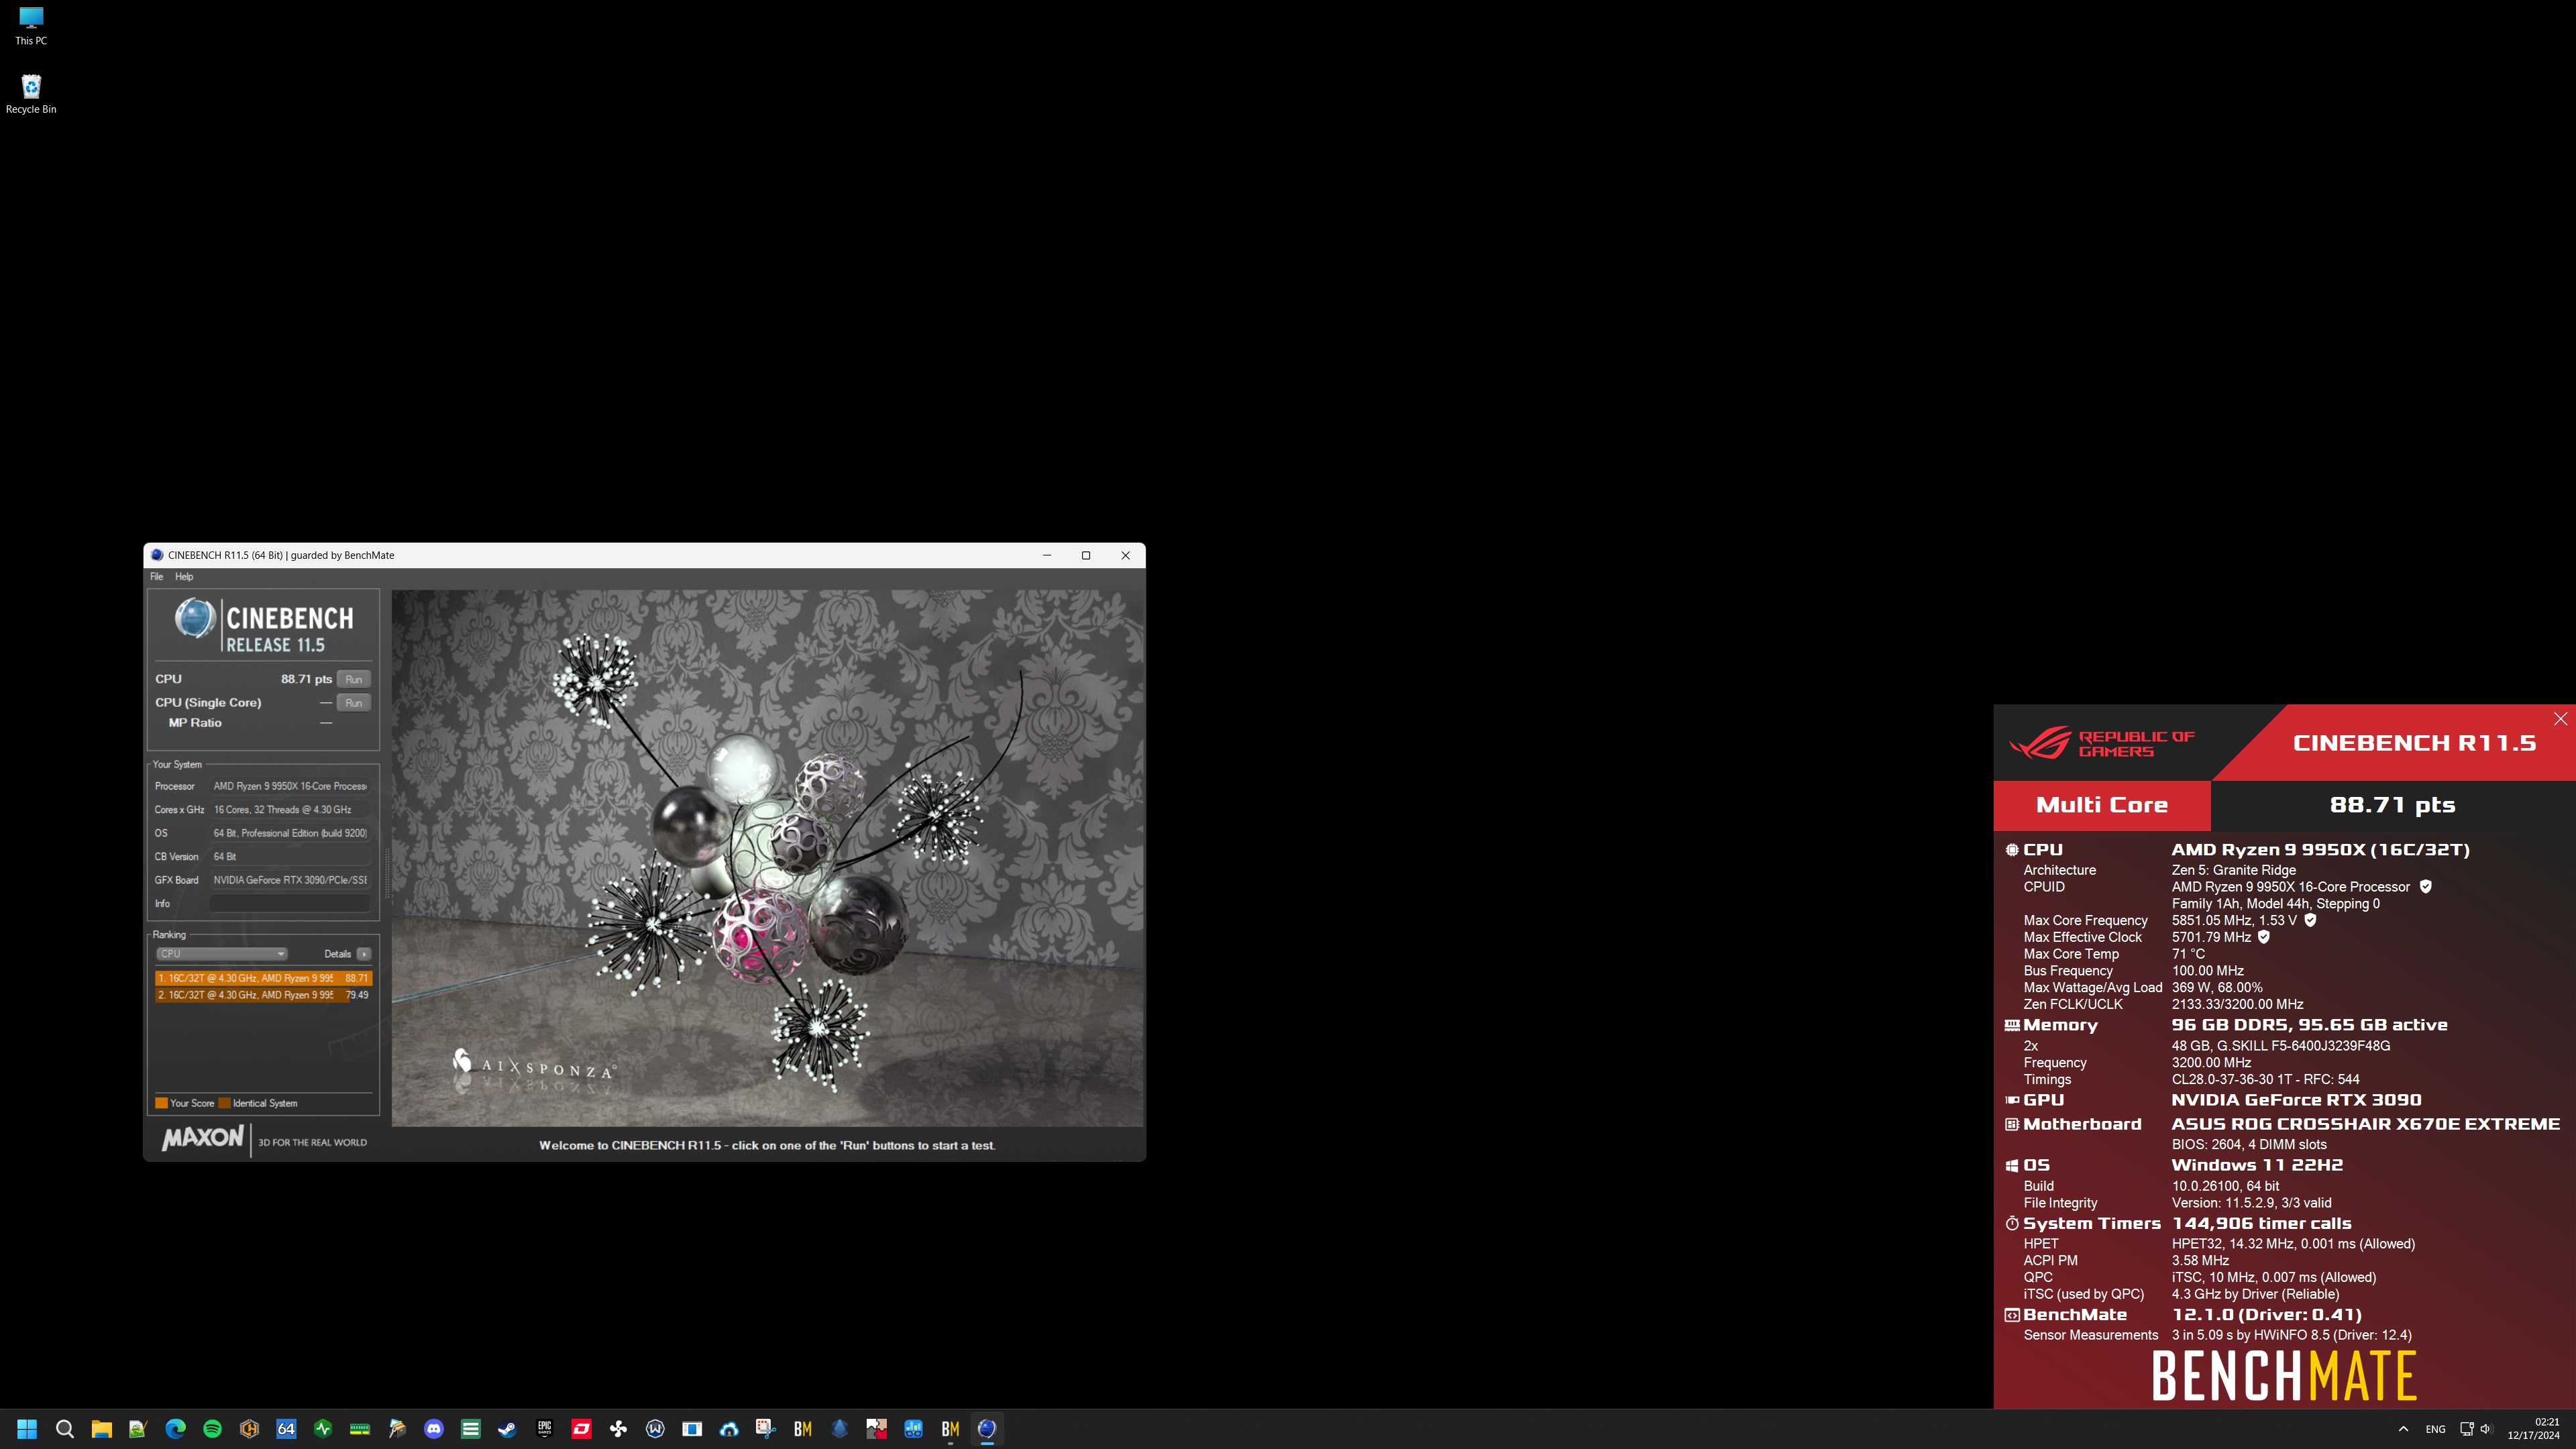Open Notepad++ from the taskbar

pyautogui.click(x=138, y=1429)
